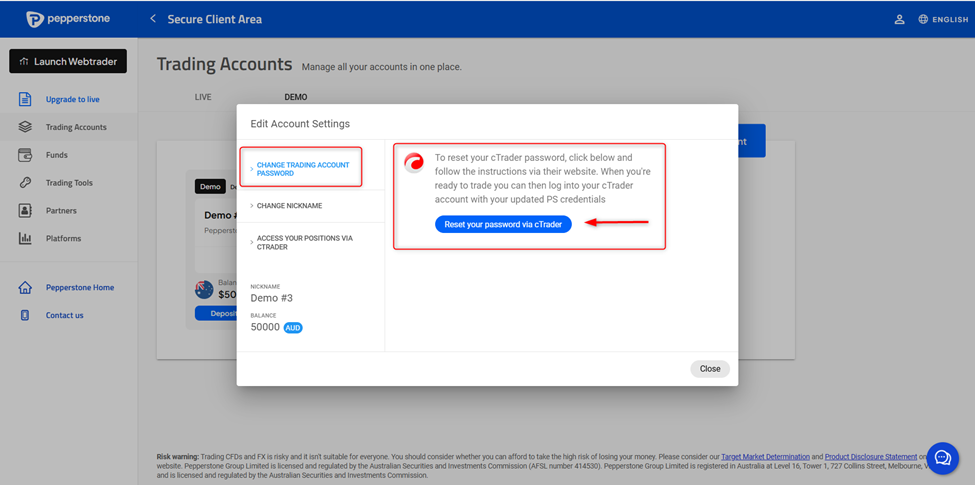Expand Change Trading Account Password section

click(x=302, y=169)
